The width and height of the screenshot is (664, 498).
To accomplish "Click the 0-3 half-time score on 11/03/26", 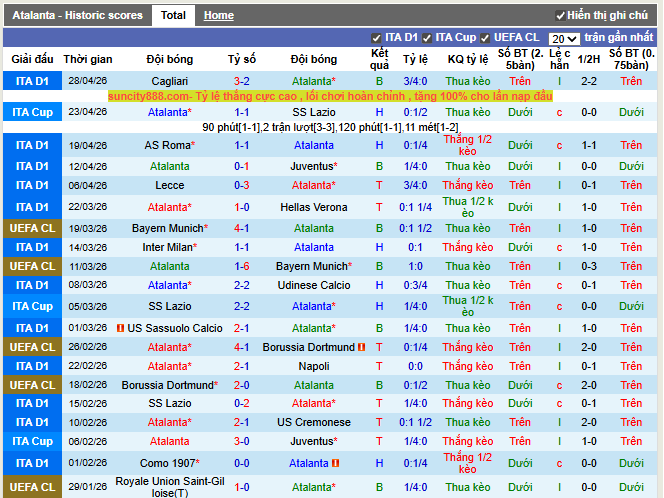I will [589, 266].
